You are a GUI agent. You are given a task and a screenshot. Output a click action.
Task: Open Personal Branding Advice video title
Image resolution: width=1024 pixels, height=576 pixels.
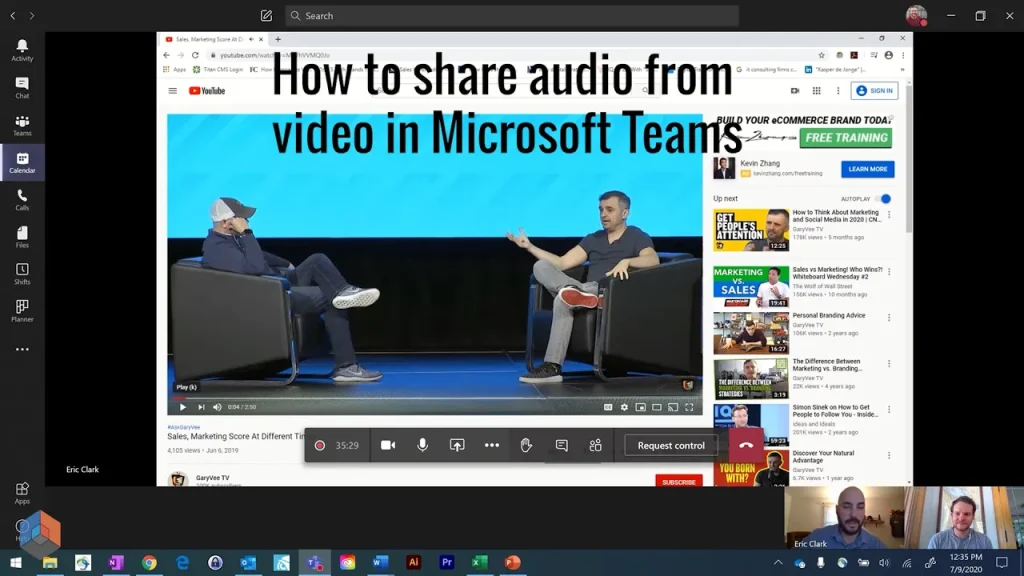click(829, 315)
